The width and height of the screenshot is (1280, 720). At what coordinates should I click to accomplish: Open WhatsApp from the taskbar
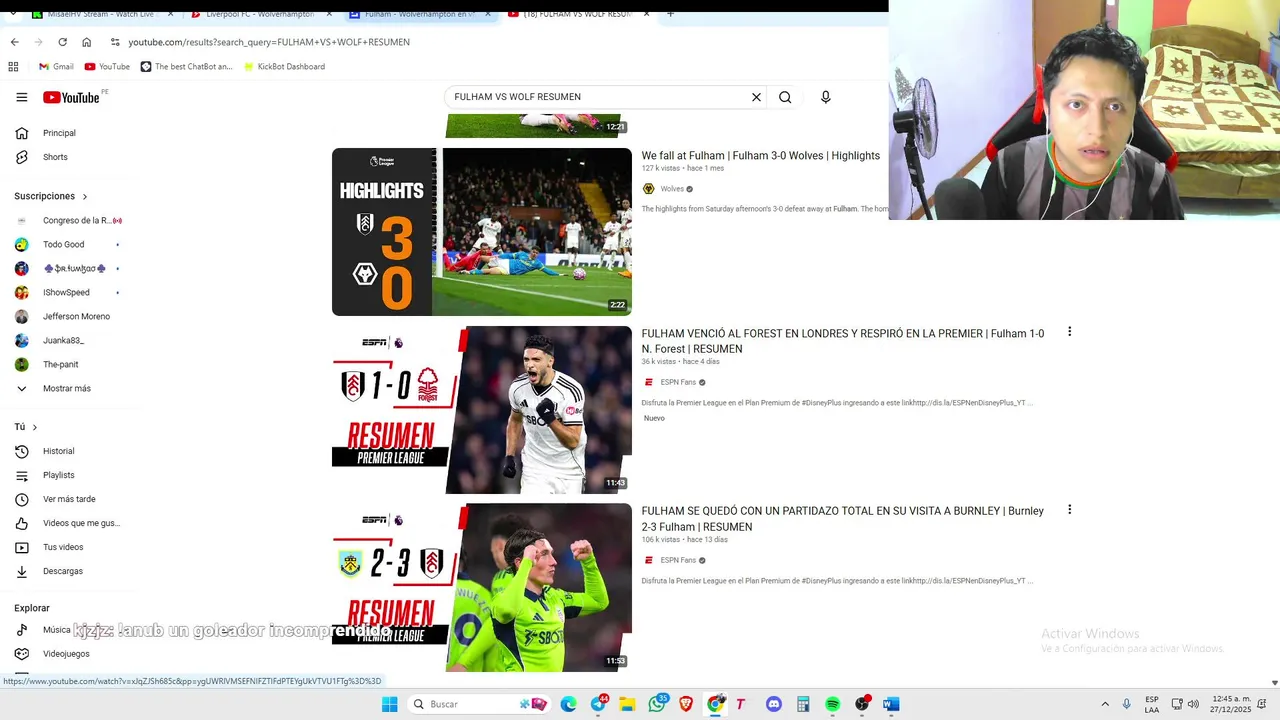click(656, 704)
